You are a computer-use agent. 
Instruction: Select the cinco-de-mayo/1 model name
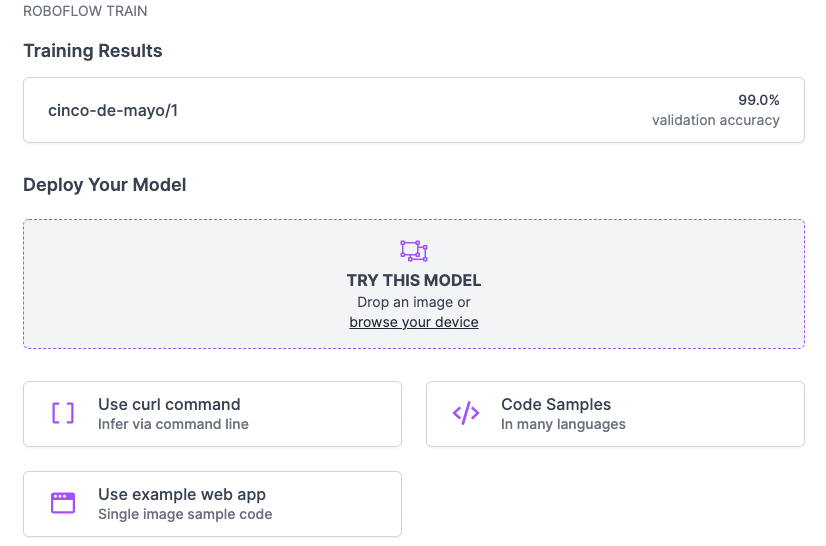(113, 110)
